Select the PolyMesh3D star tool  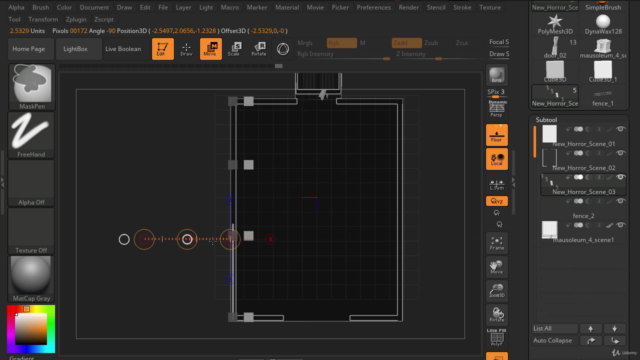(x=555, y=24)
